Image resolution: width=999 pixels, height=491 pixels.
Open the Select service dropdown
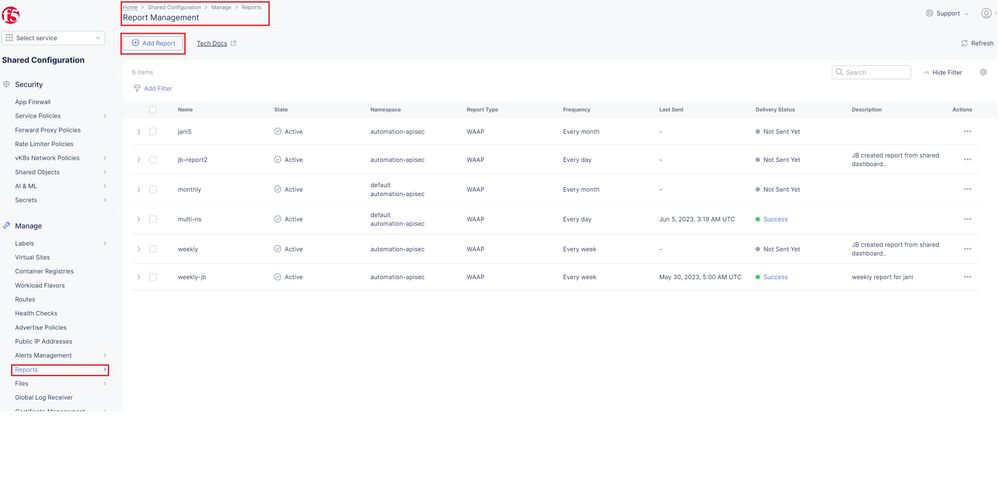coord(54,38)
